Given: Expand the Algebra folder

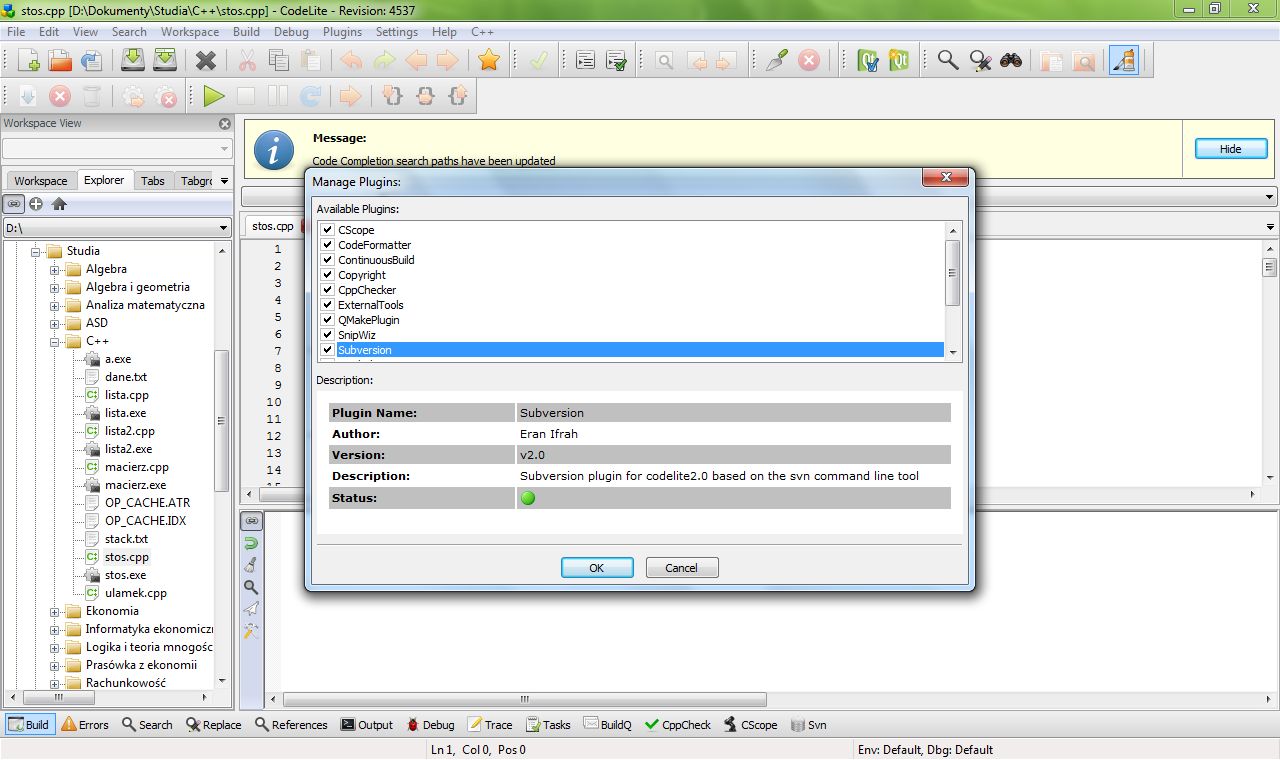Looking at the screenshot, I should tap(56, 269).
